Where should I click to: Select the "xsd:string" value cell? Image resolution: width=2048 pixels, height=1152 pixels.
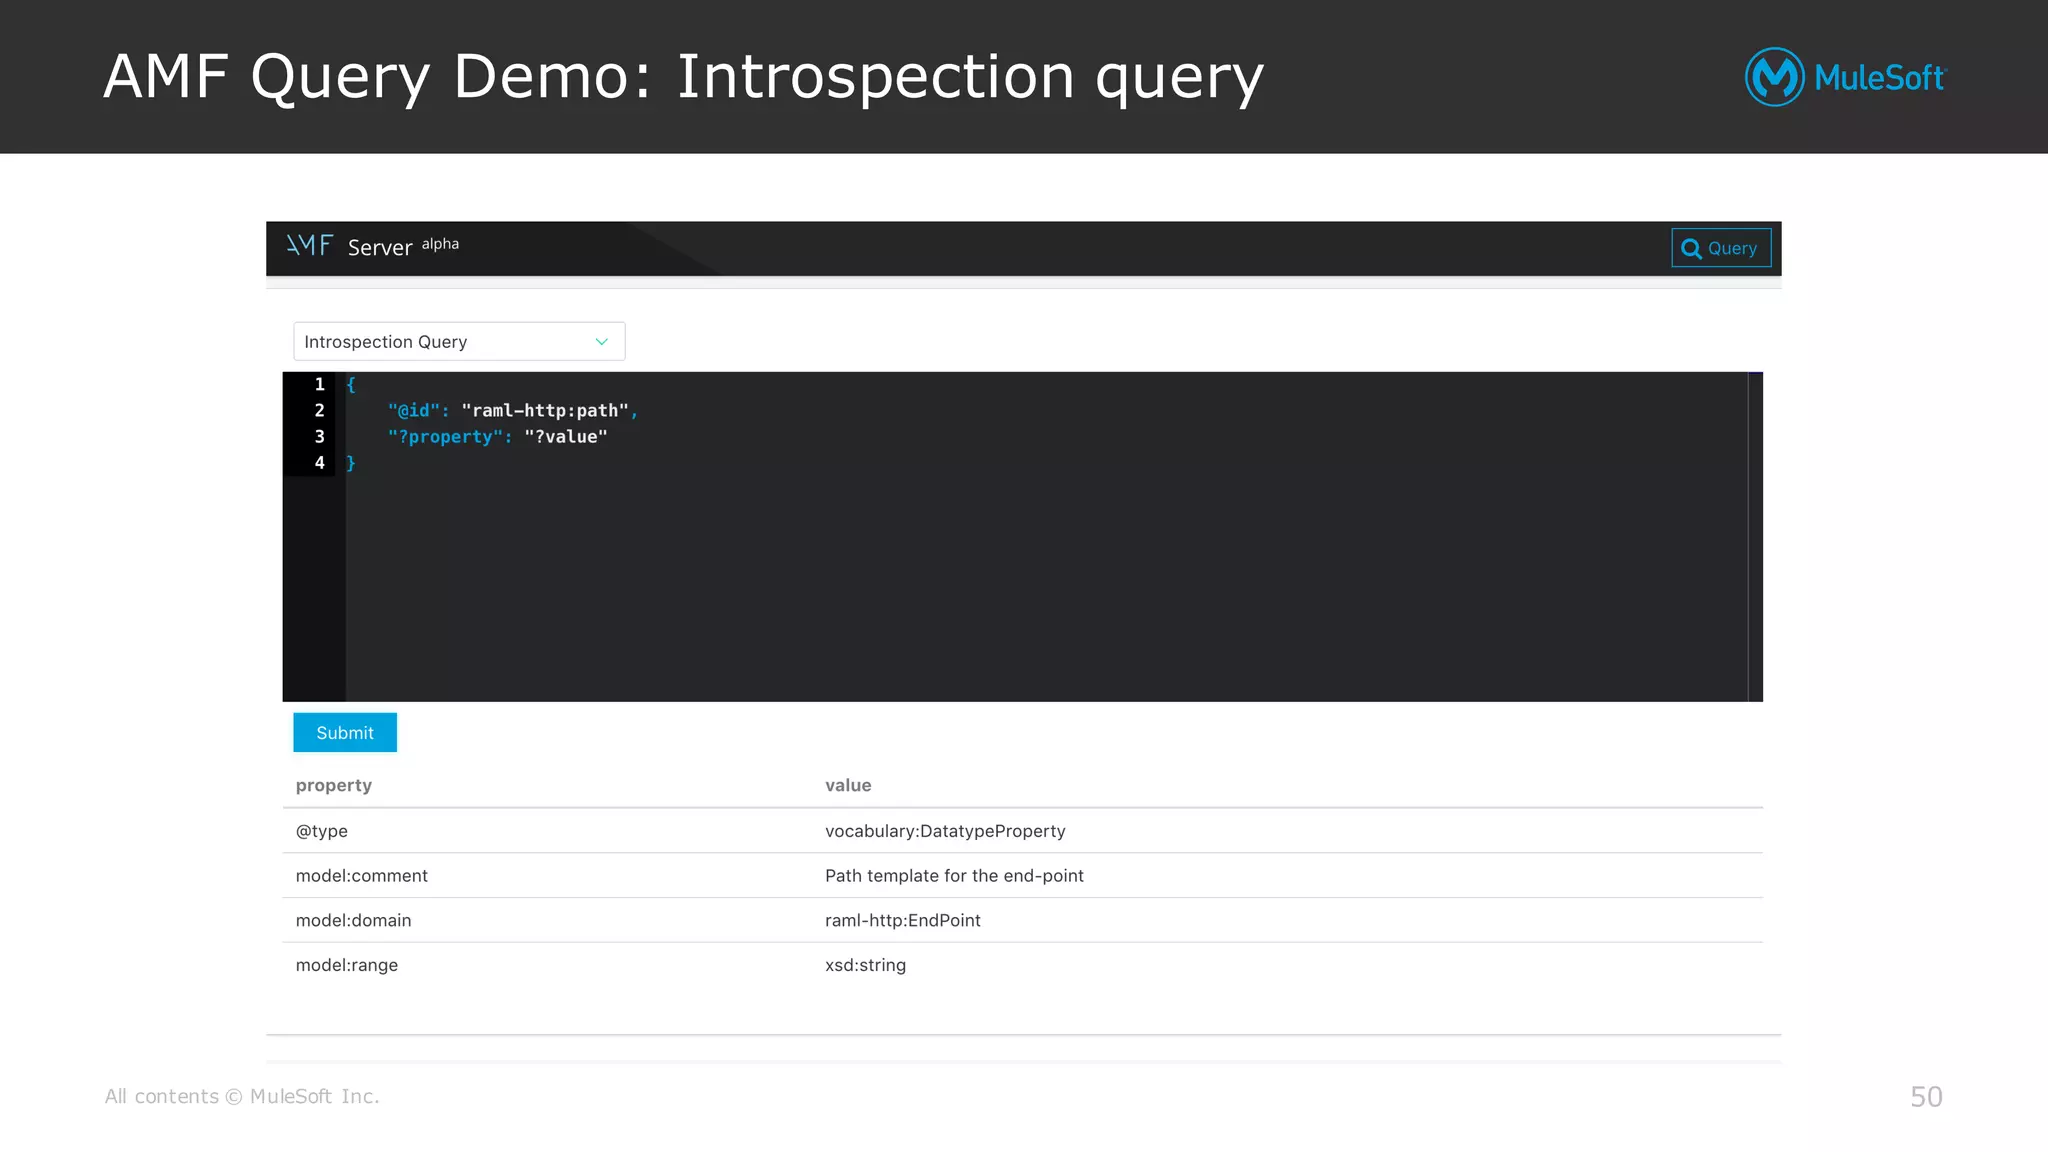865,965
